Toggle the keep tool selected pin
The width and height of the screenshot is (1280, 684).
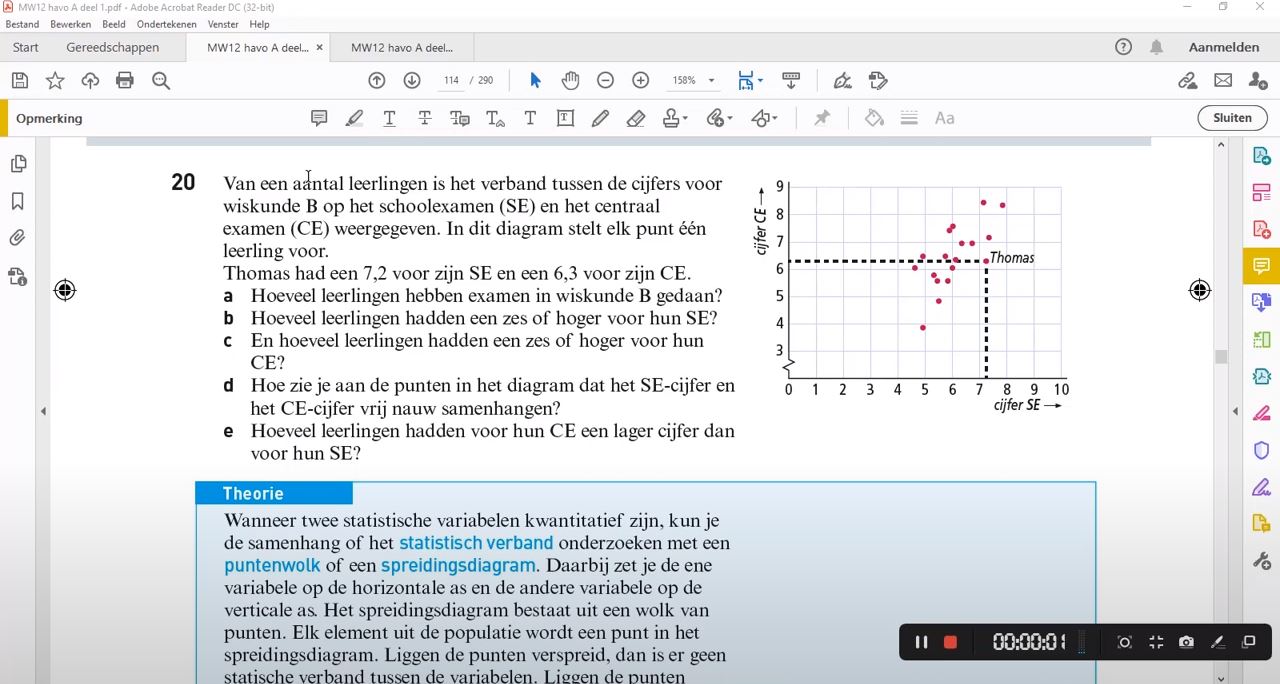822,118
